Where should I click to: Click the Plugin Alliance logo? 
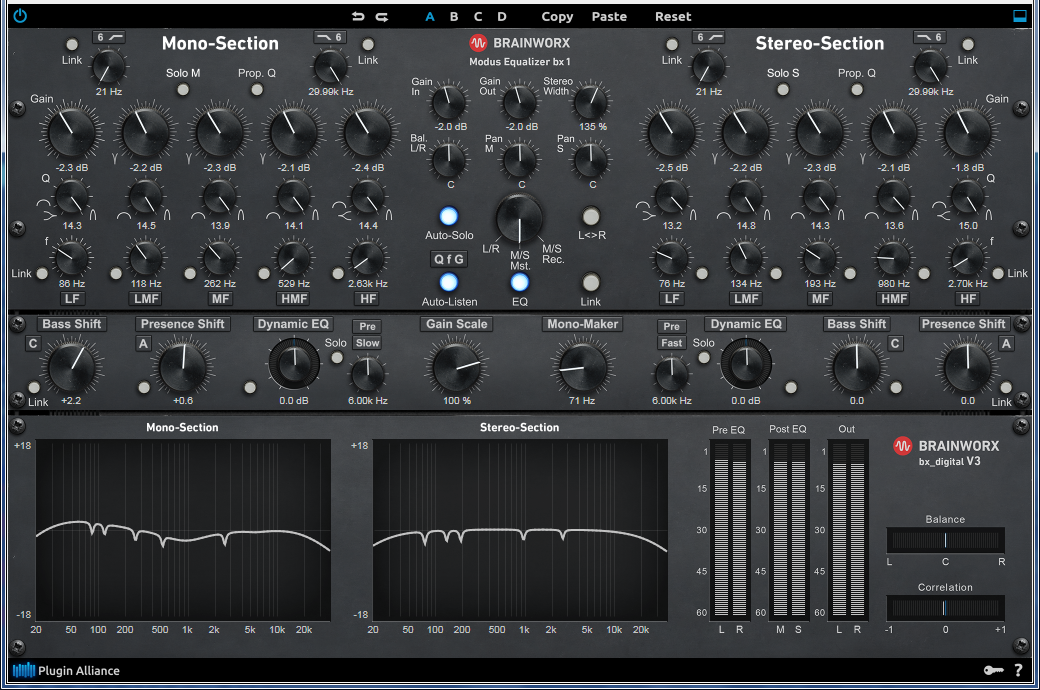(66, 670)
